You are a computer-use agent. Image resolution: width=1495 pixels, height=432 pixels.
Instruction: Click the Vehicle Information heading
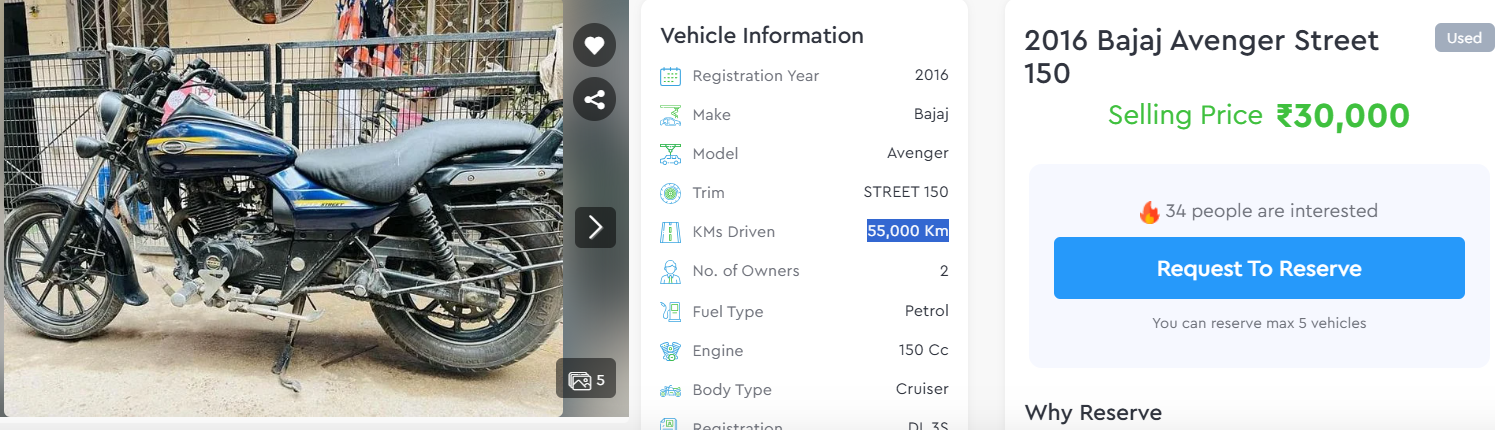point(762,36)
